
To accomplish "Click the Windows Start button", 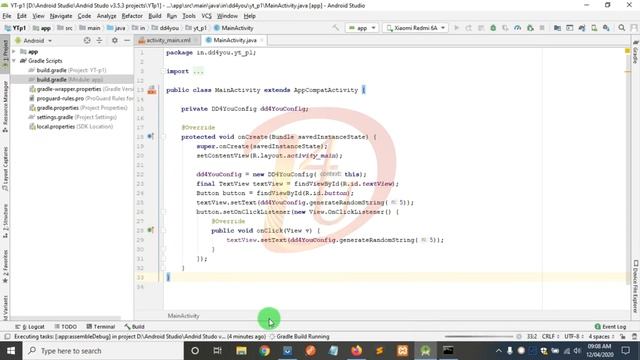I will [11, 351].
